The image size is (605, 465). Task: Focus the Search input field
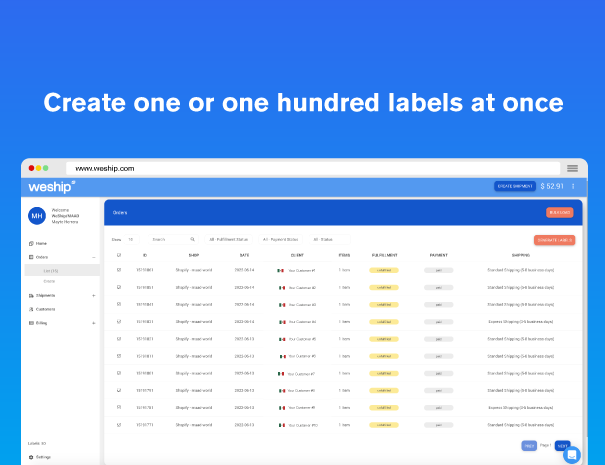[x=173, y=240]
